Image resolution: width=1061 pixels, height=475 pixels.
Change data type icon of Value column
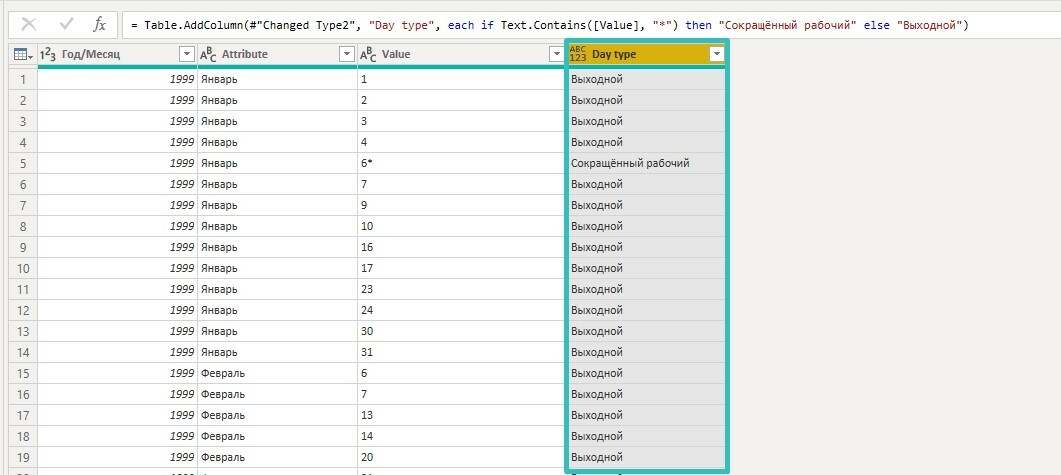click(368, 55)
